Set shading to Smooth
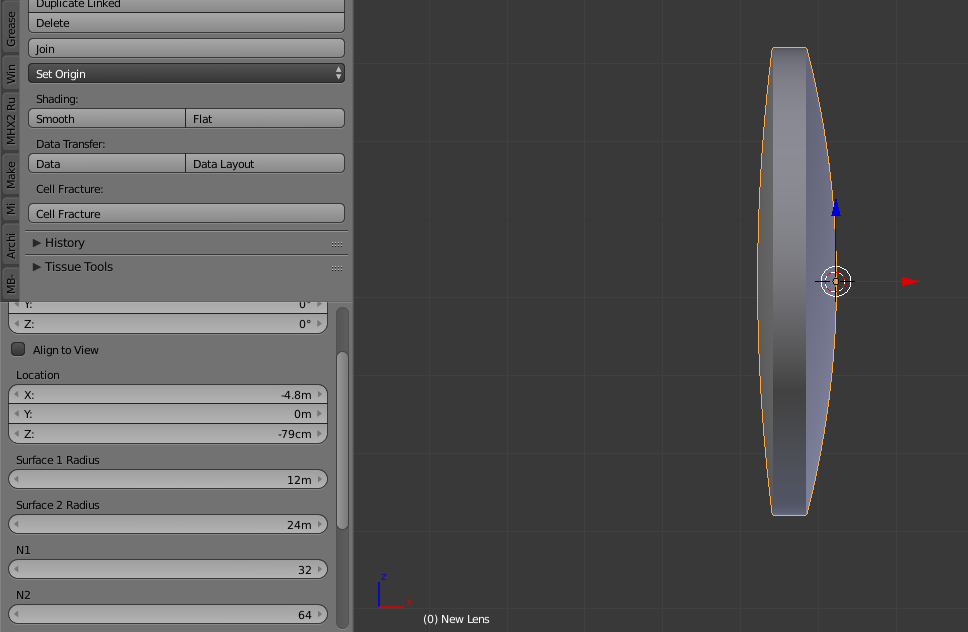The image size is (968, 632). point(107,119)
